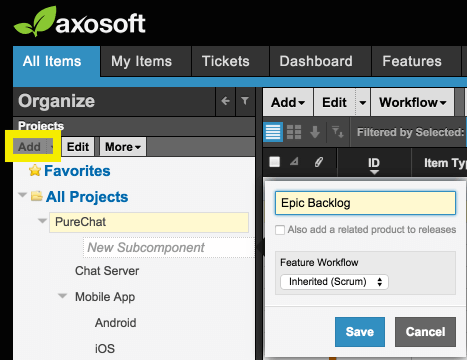Click the Save button
Viewport: 467px width, 360px height.
click(x=360, y=332)
